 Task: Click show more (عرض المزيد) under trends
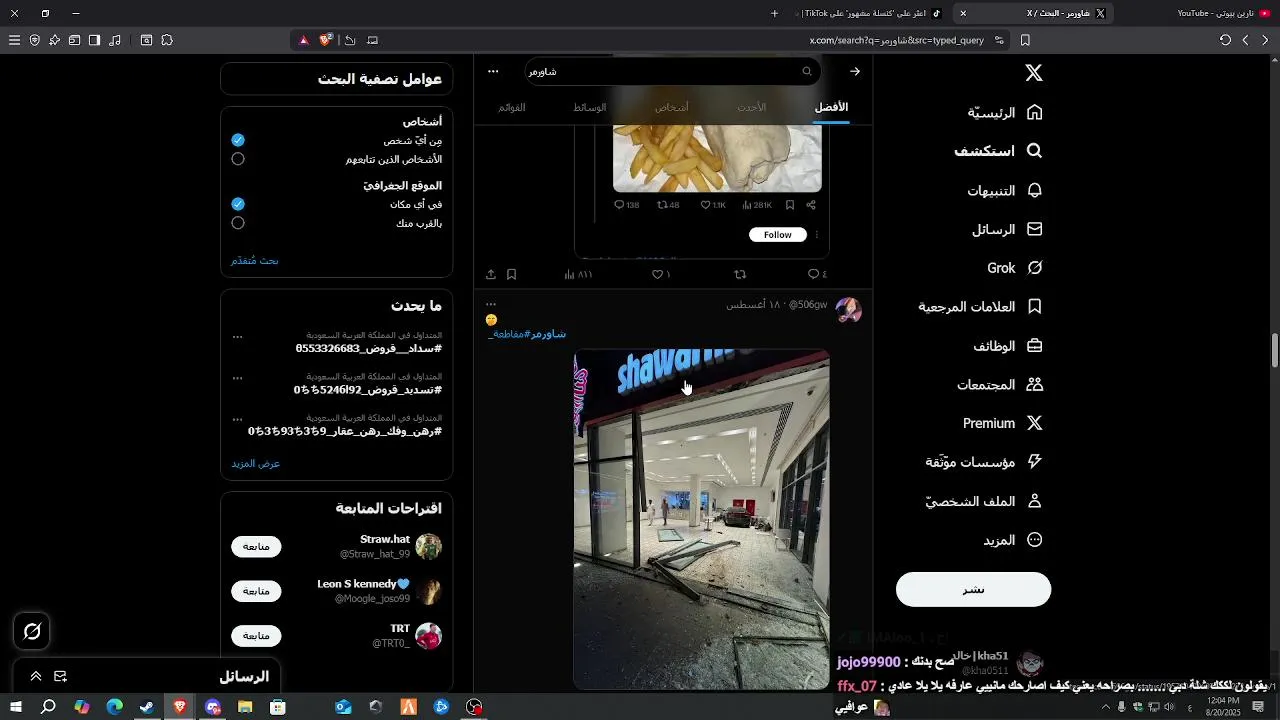coord(256,464)
